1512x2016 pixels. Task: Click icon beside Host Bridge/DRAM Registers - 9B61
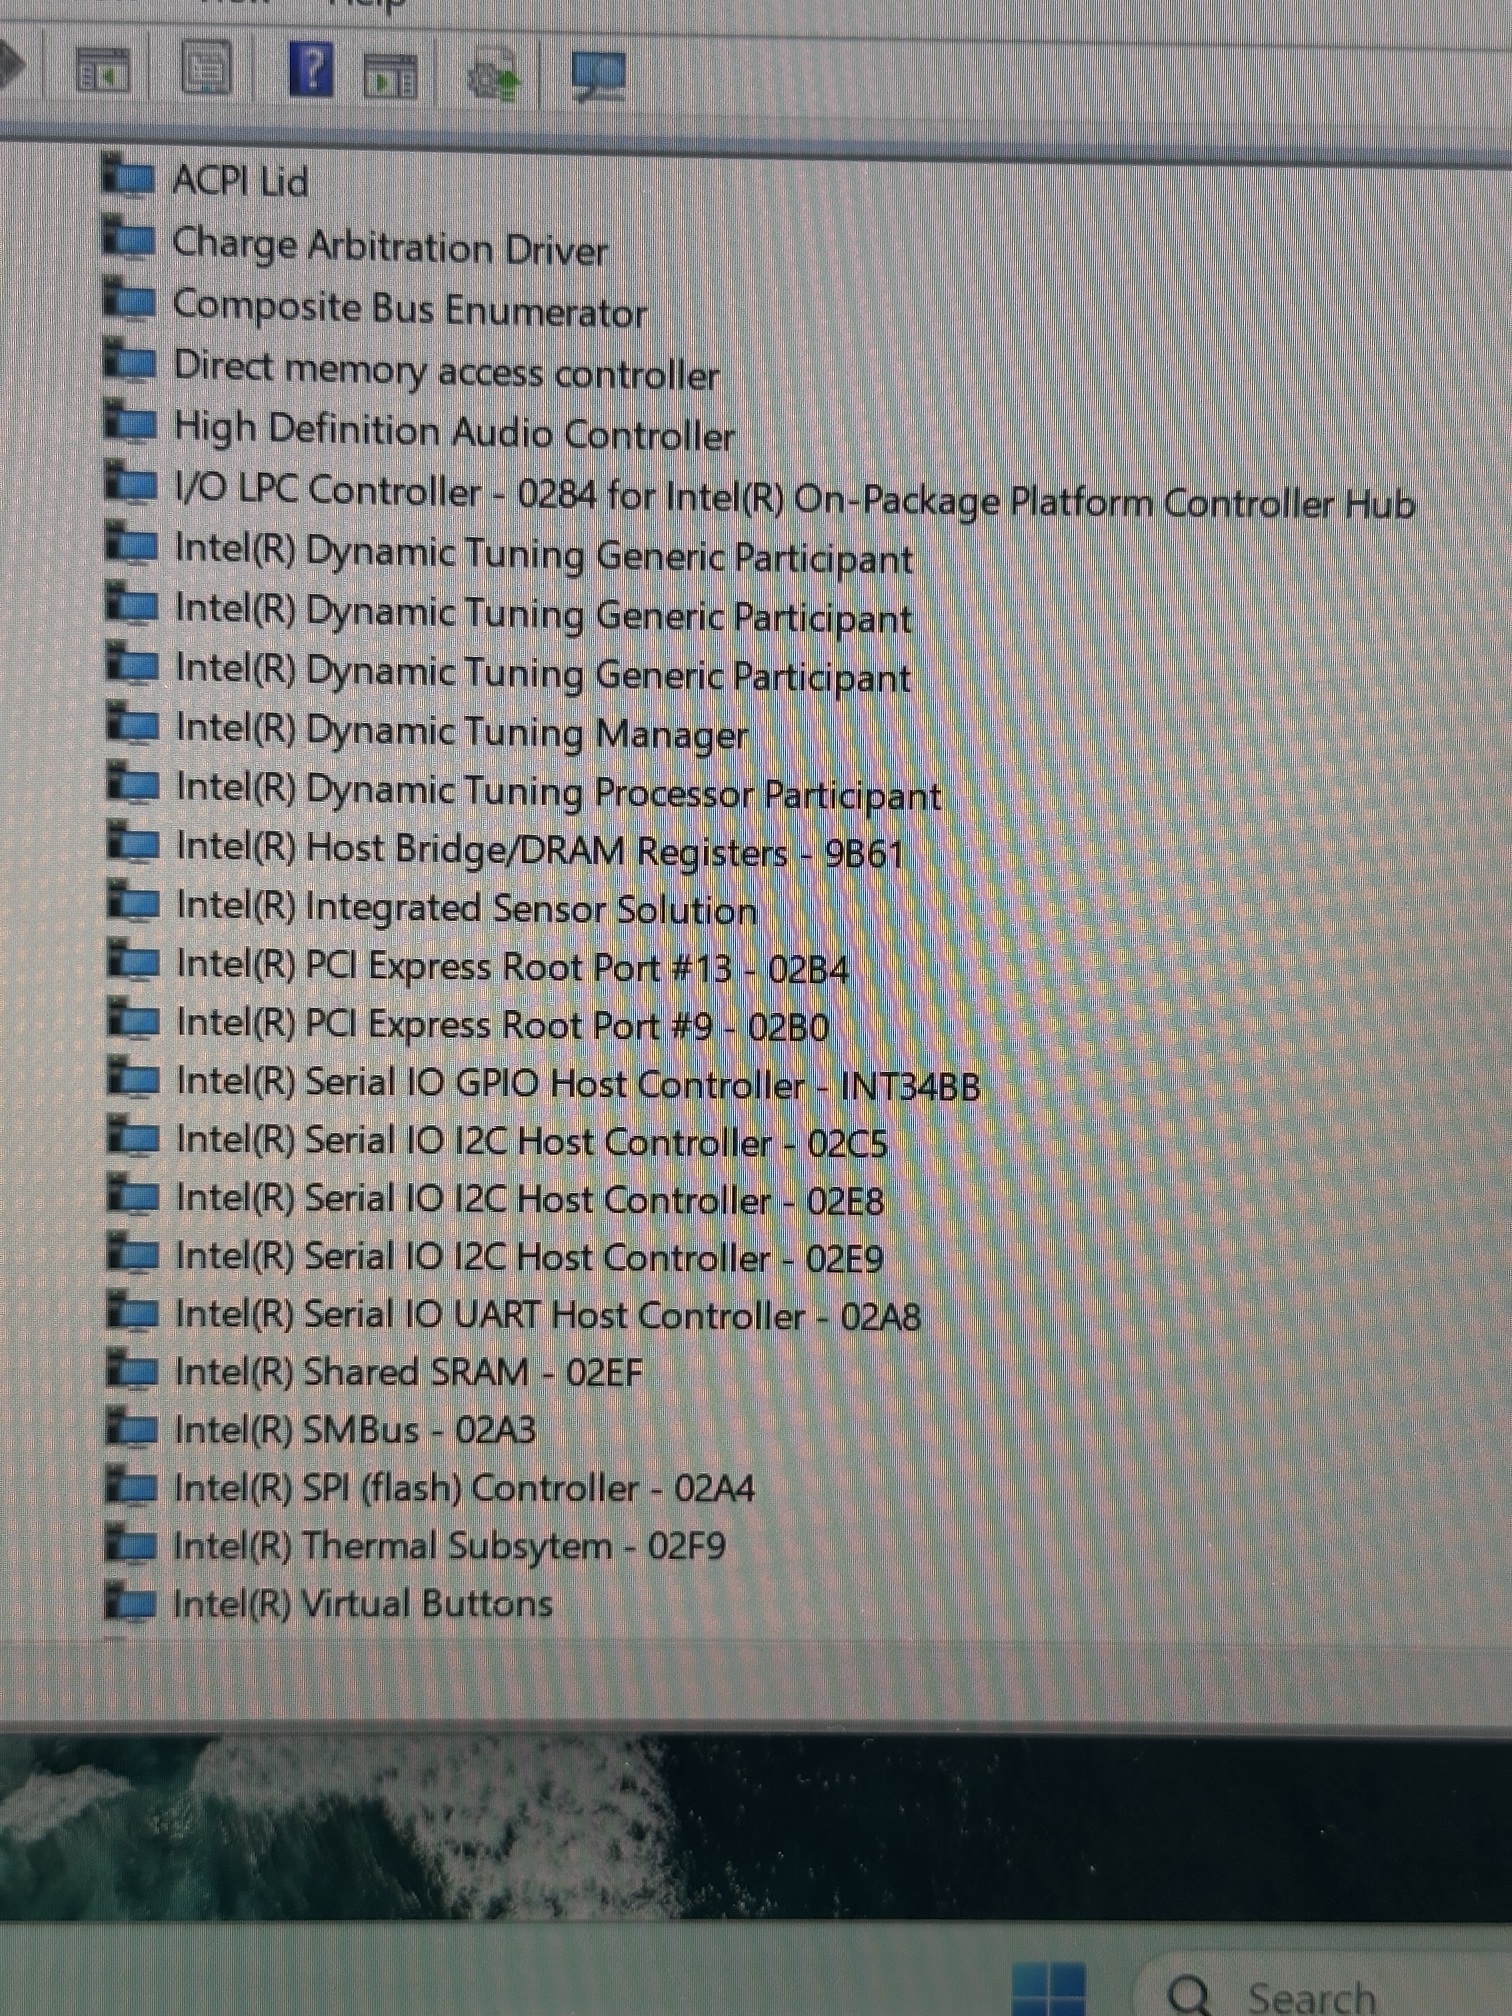[x=132, y=843]
